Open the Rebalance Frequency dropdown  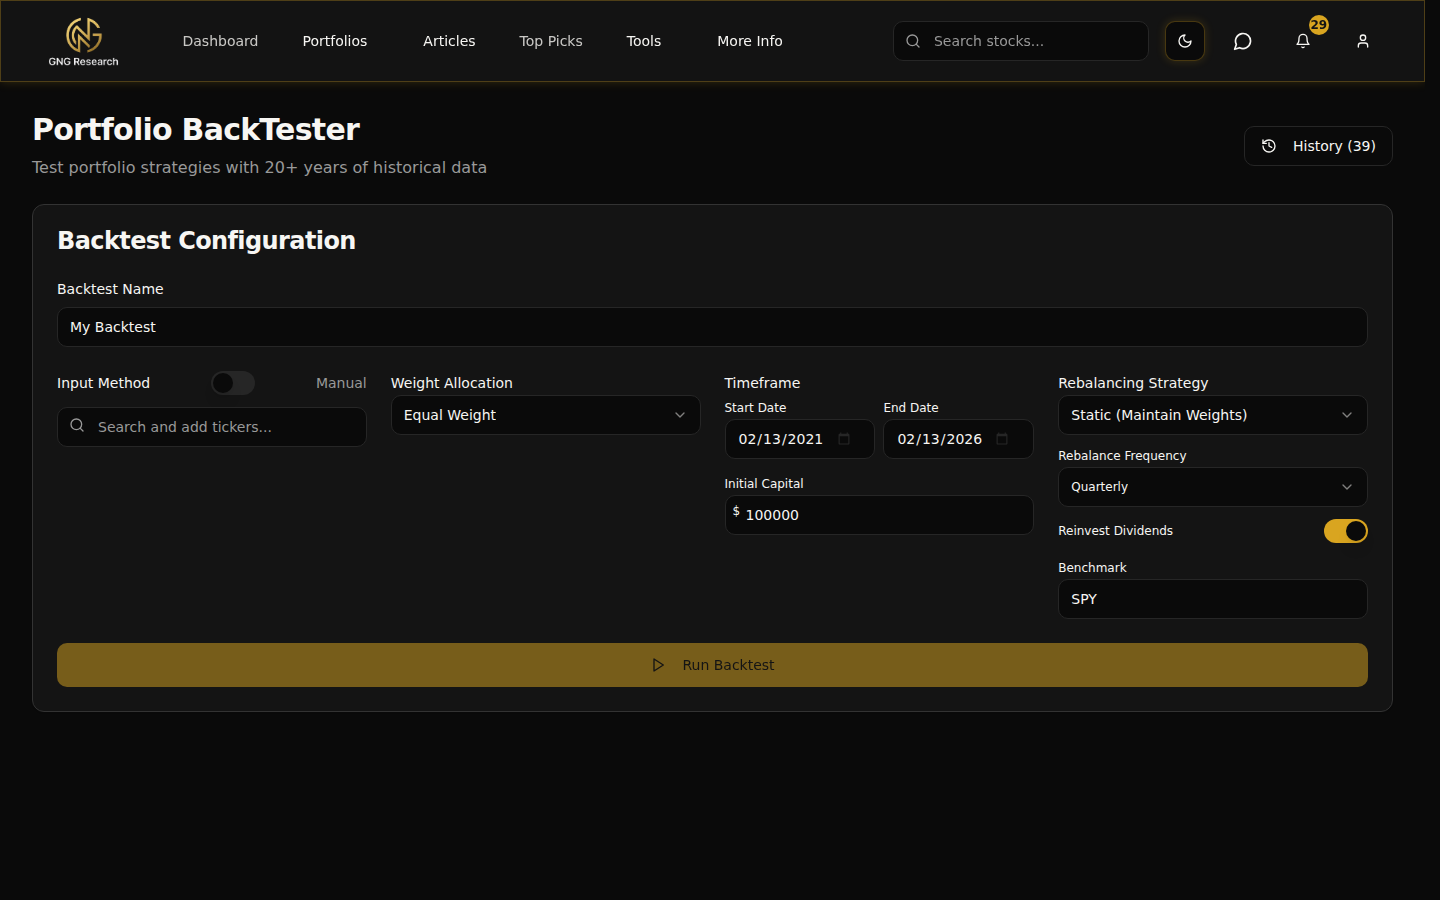click(x=1213, y=487)
